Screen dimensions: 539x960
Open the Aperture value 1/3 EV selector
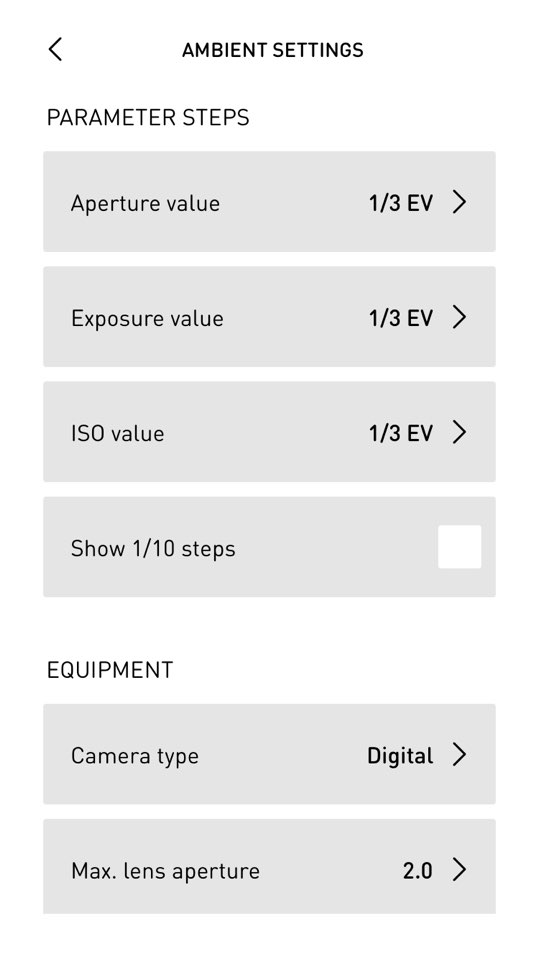[x=401, y=203]
